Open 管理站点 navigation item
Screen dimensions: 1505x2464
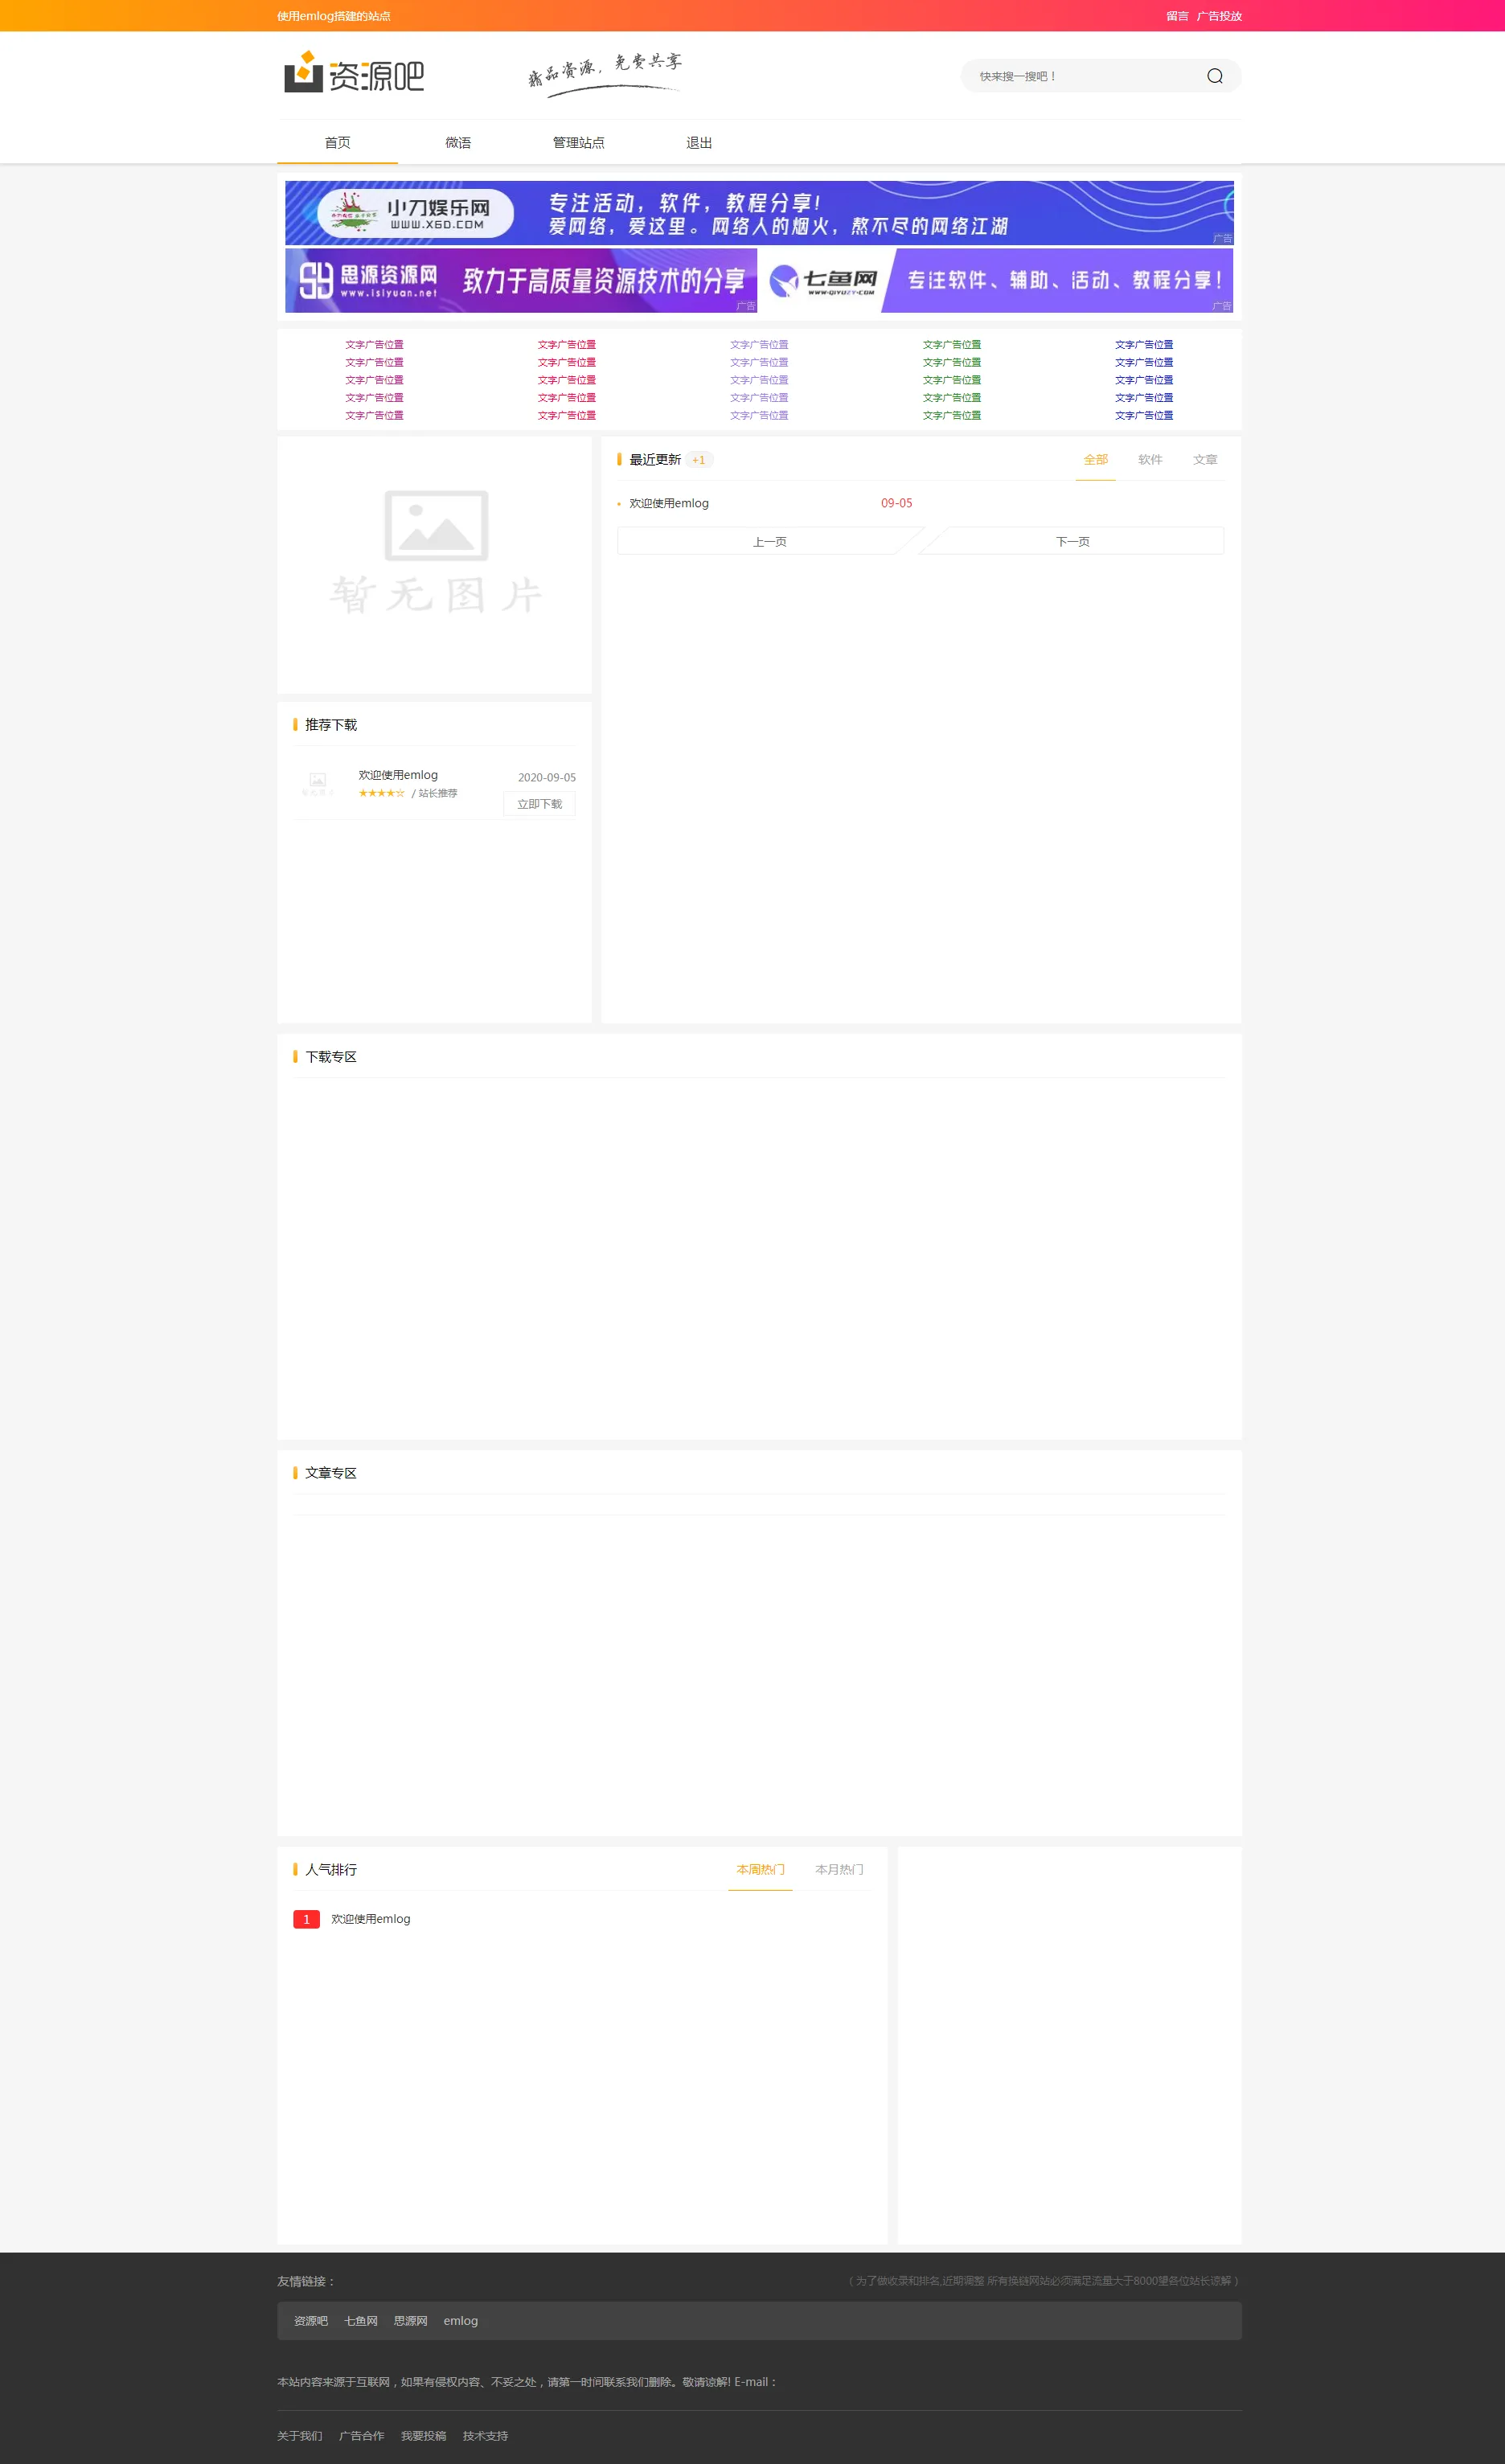click(578, 143)
